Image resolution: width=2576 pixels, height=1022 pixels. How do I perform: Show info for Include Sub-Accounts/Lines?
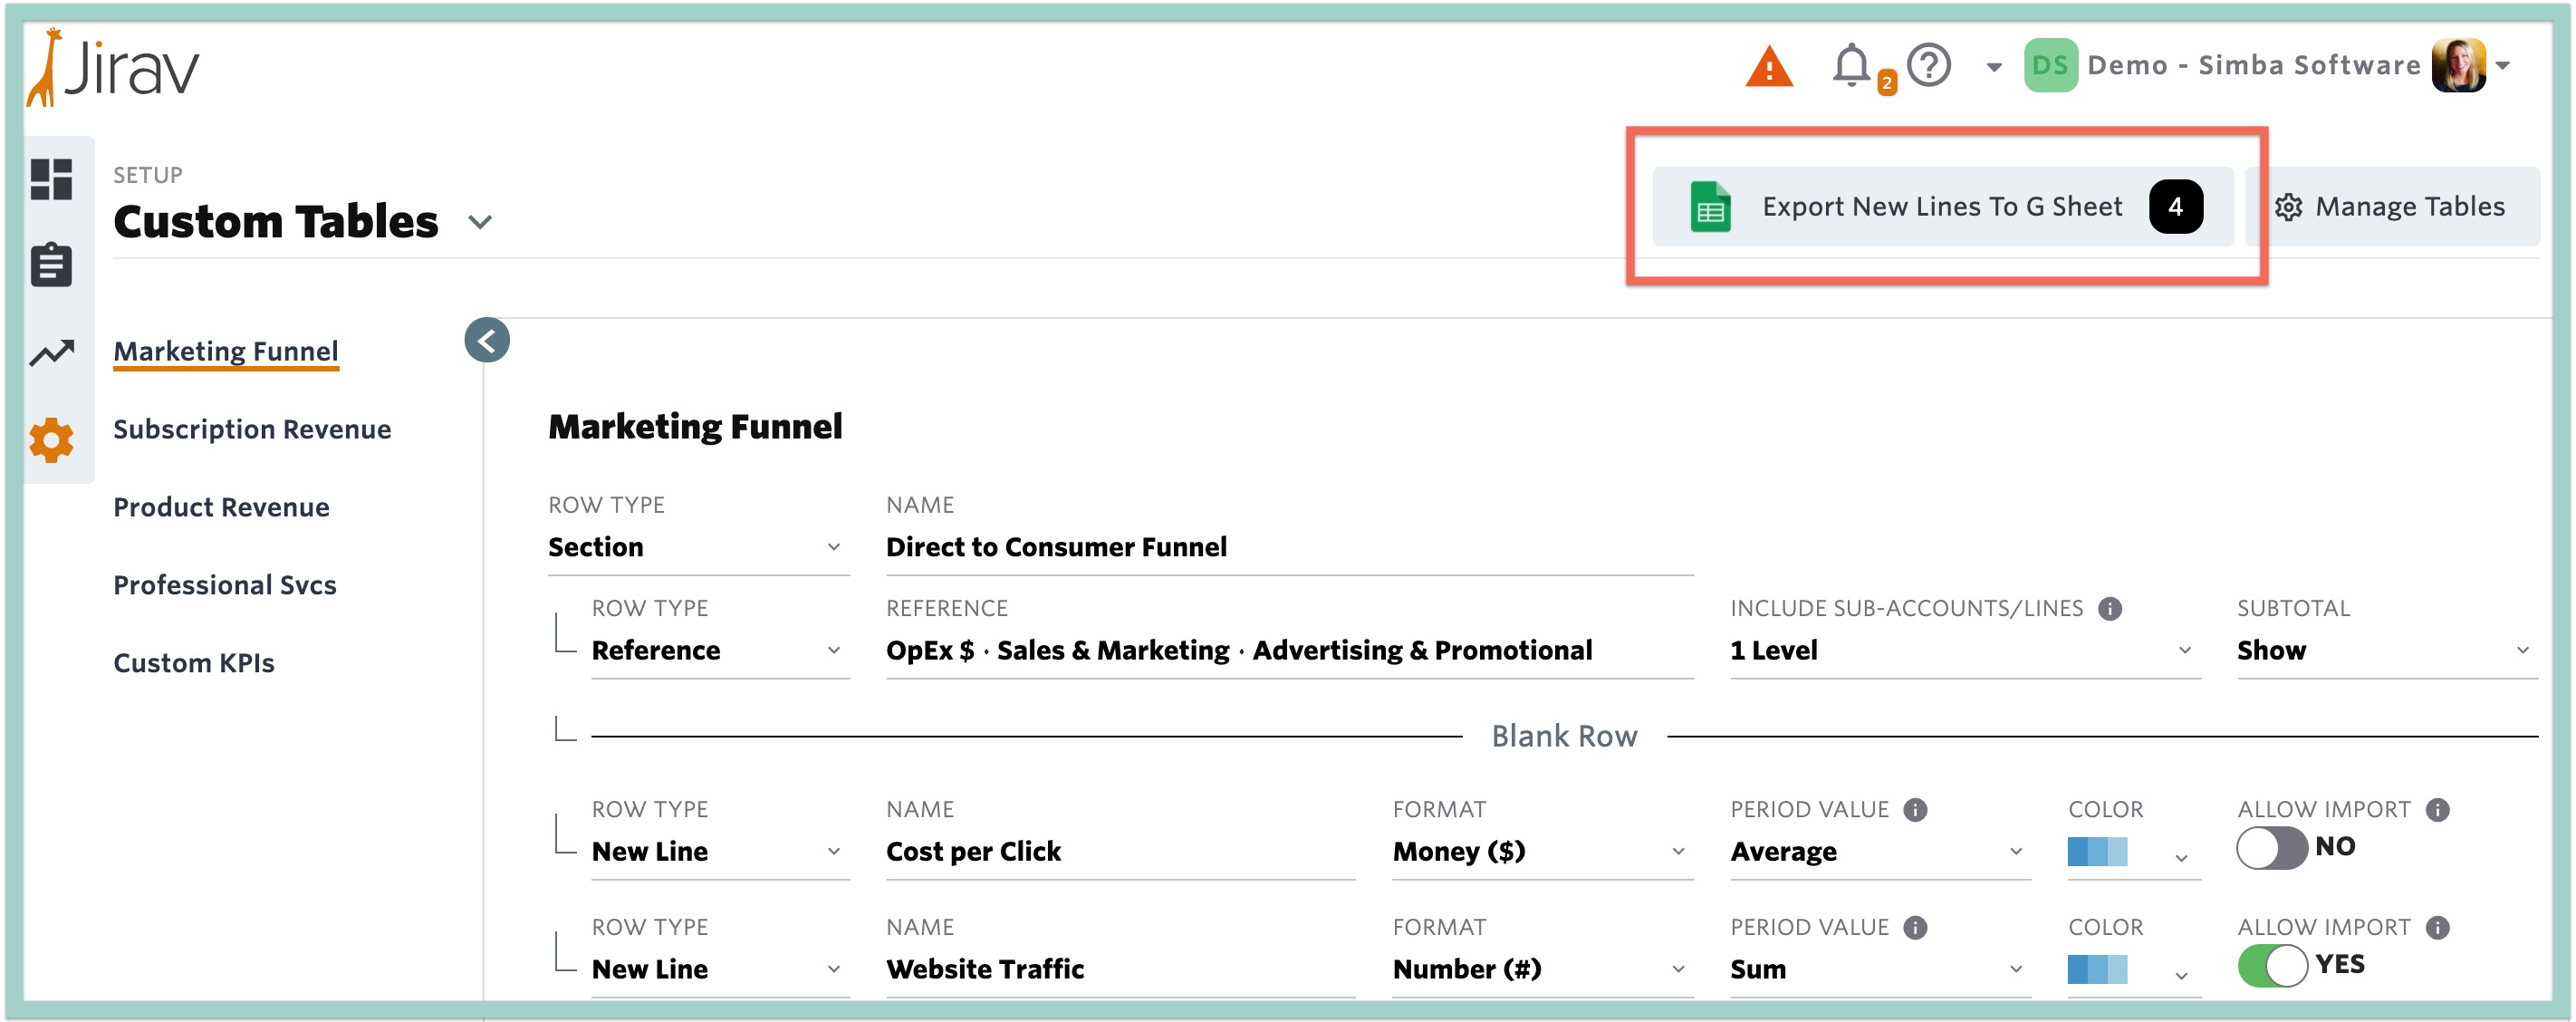tap(2110, 609)
